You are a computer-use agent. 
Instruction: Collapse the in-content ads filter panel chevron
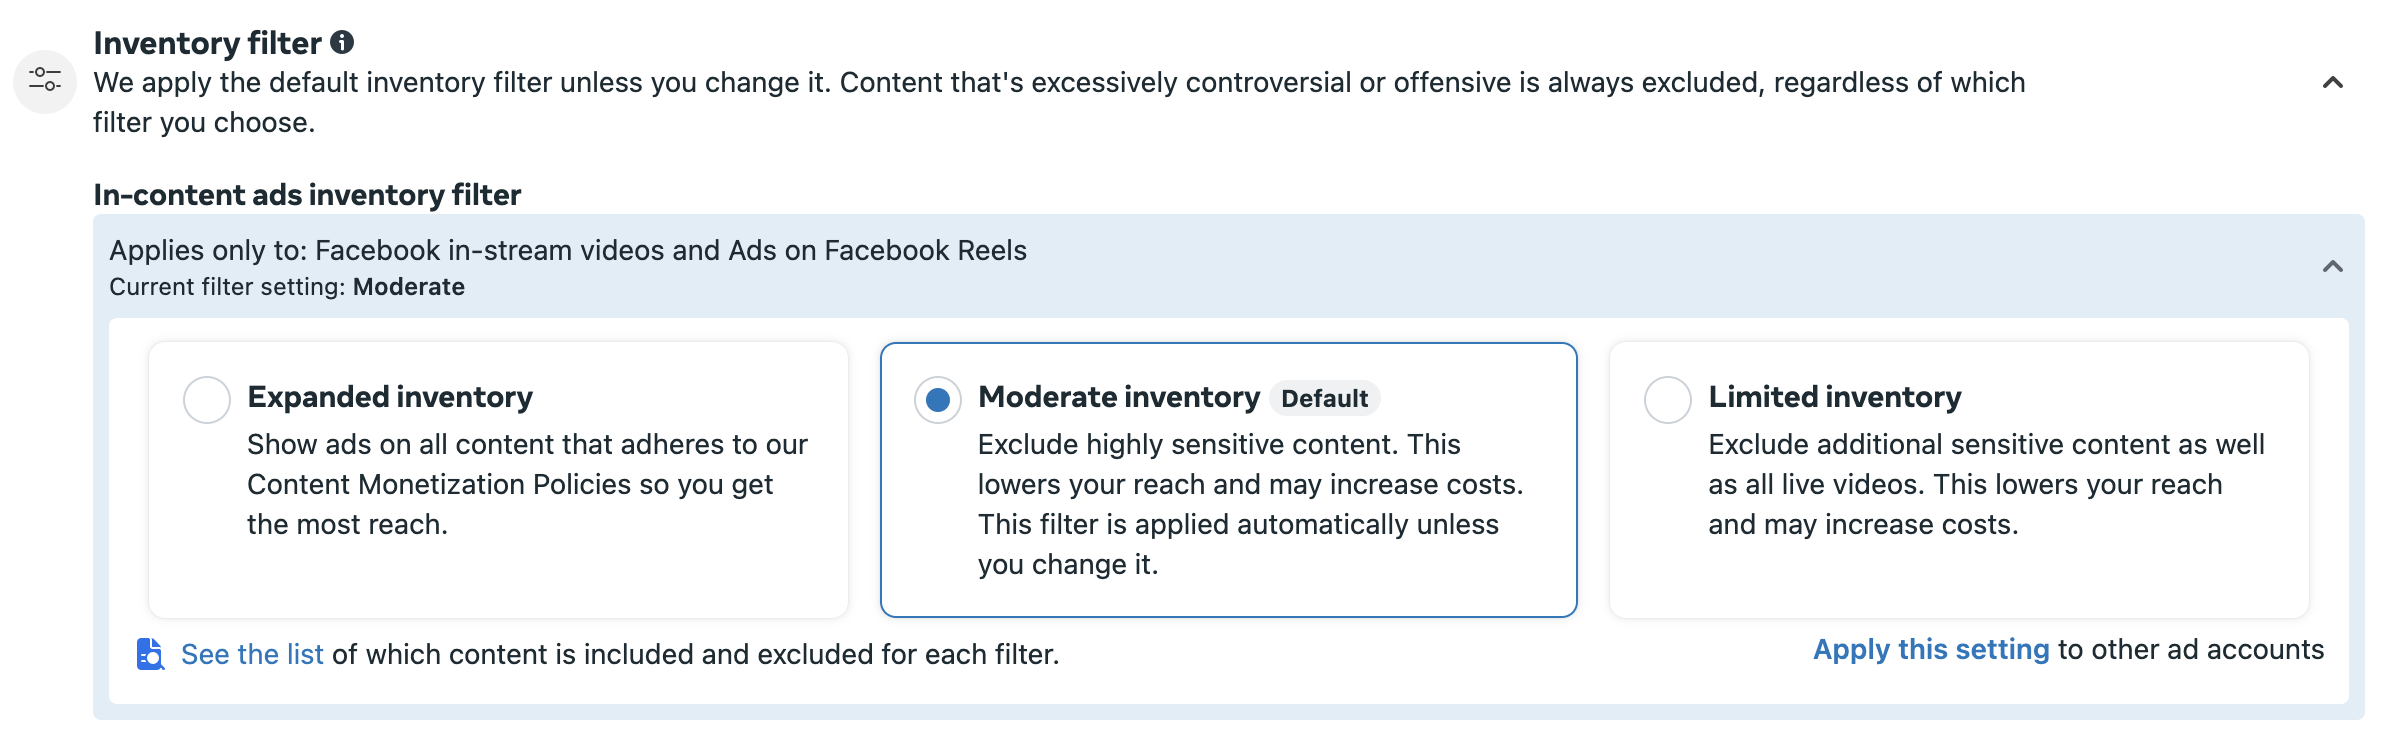pos(2332,266)
